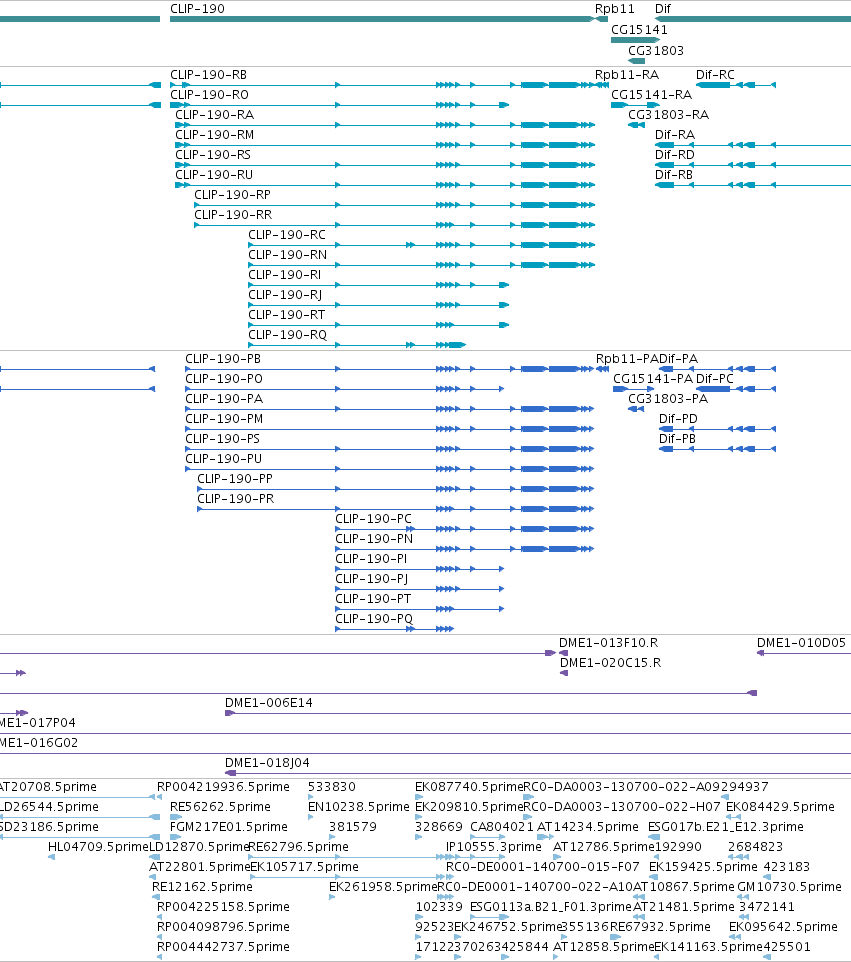Select protein Dif-PB
The height and width of the screenshot is (962, 851).
click(677, 439)
